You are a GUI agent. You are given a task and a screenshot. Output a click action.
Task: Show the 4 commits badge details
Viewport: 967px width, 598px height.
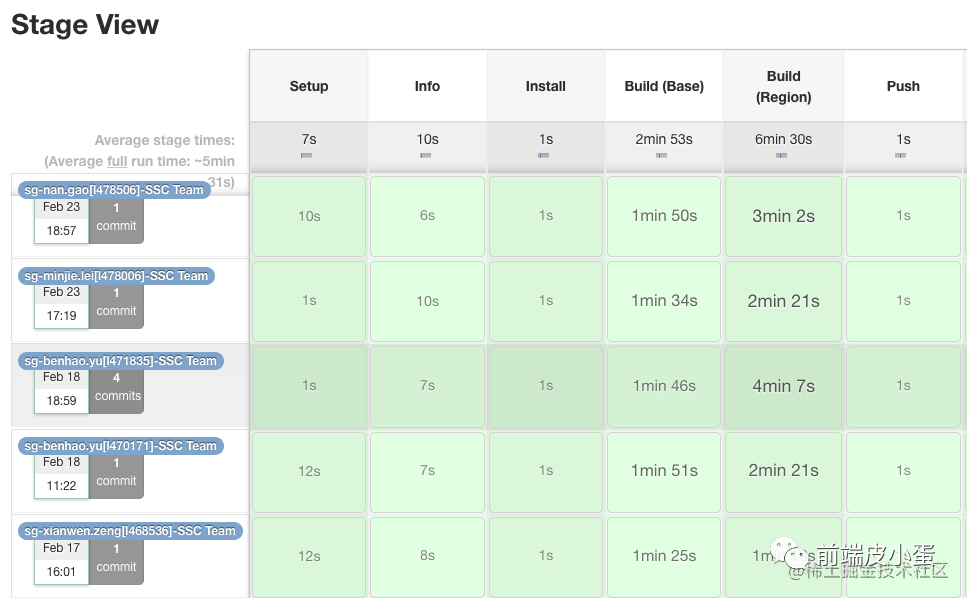(x=117, y=387)
